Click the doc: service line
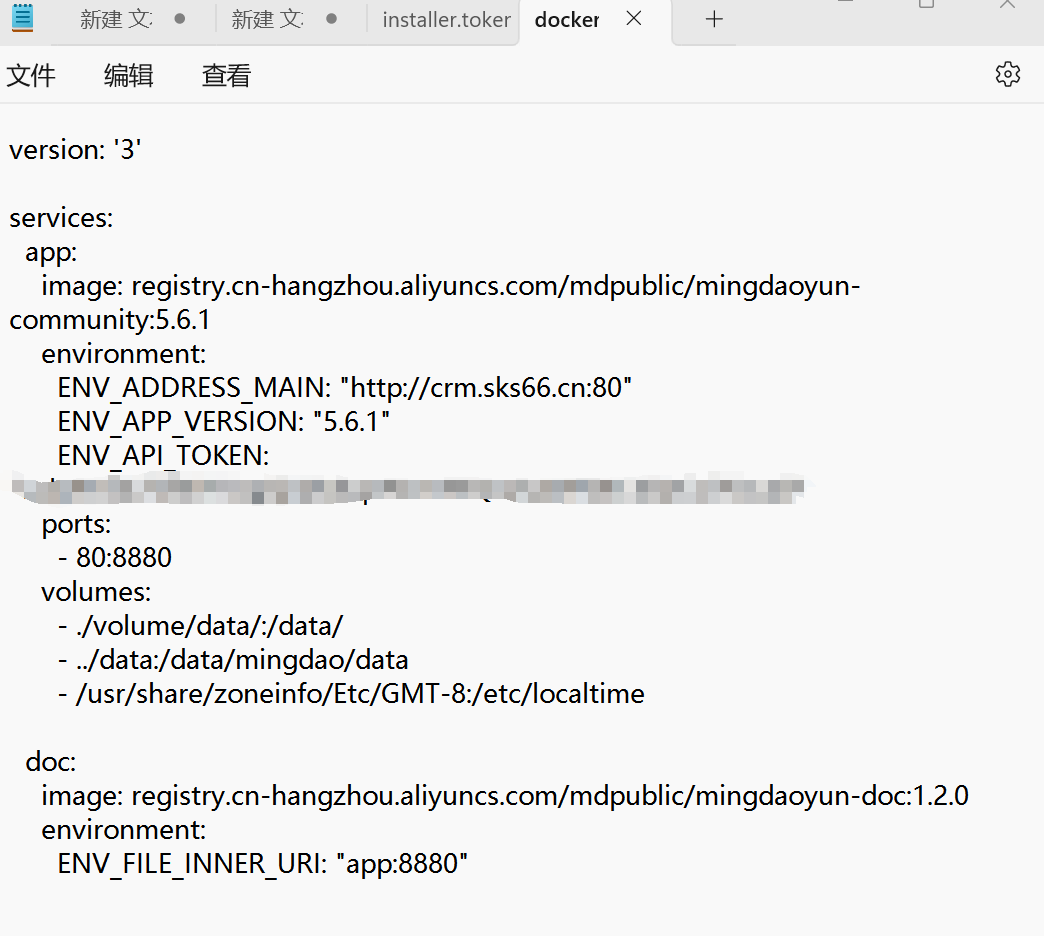1044x936 pixels. tap(51, 762)
